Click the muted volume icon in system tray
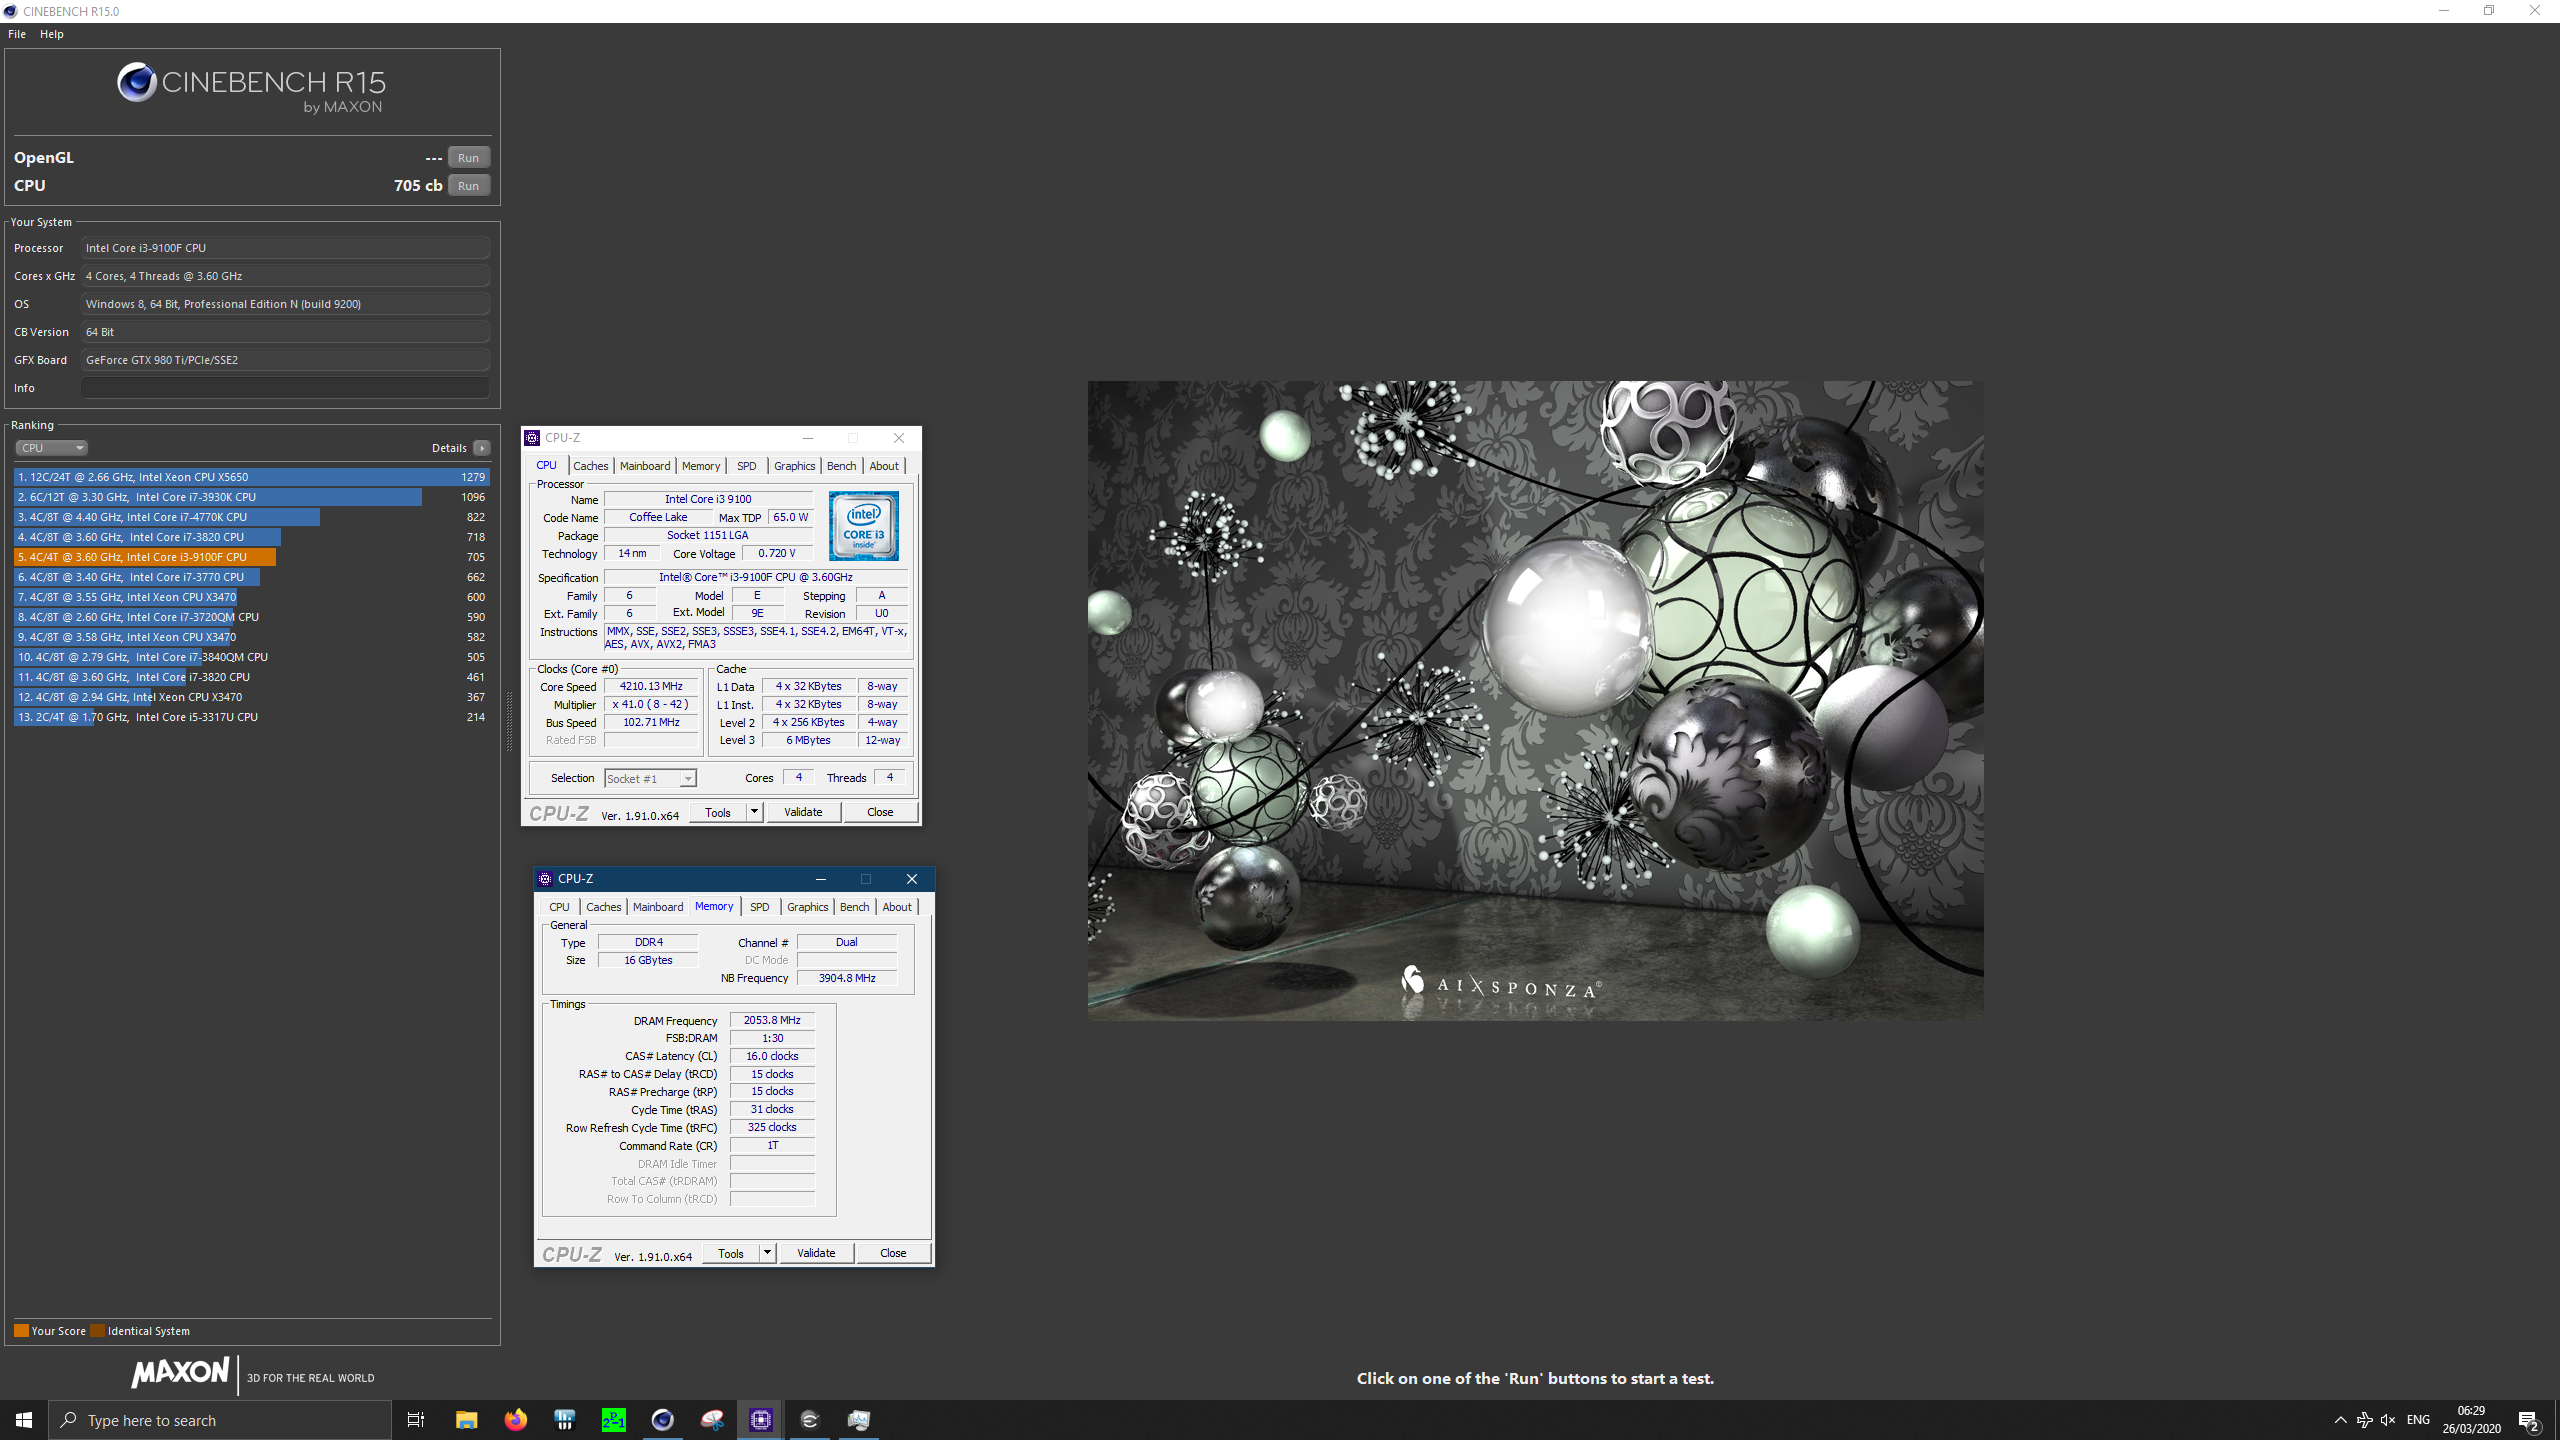Viewport: 2560px width, 1440px height. pyautogui.click(x=2389, y=1420)
